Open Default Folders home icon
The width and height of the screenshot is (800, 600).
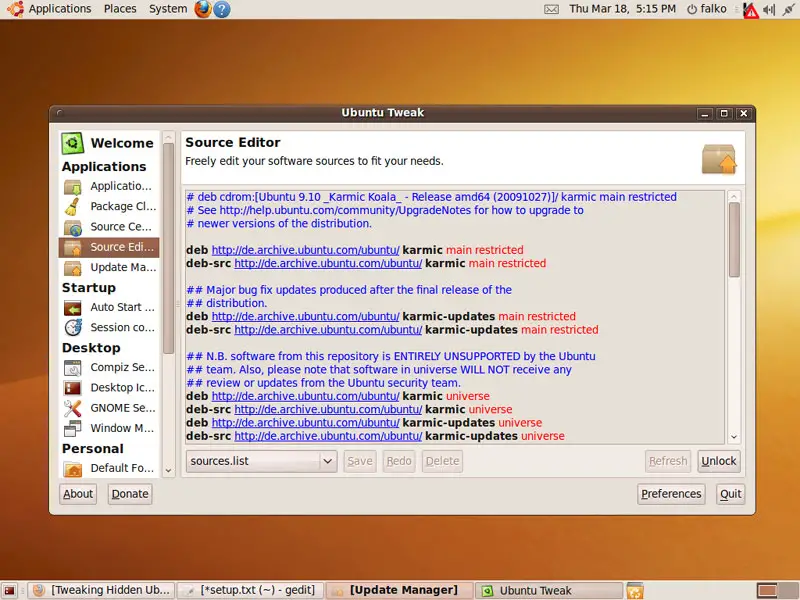tap(73, 469)
